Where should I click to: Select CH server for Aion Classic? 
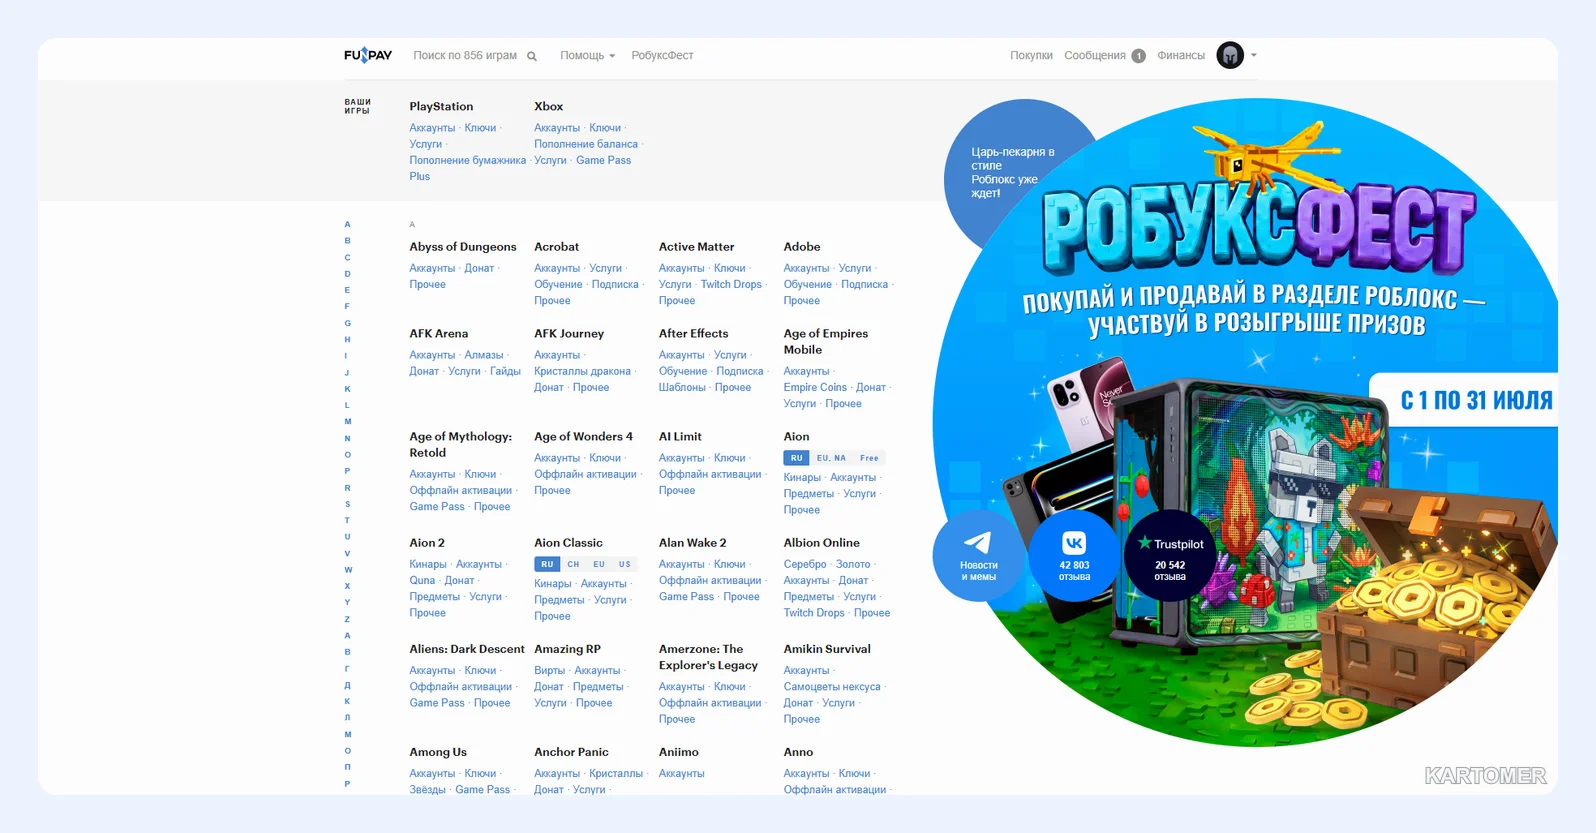pyautogui.click(x=573, y=564)
